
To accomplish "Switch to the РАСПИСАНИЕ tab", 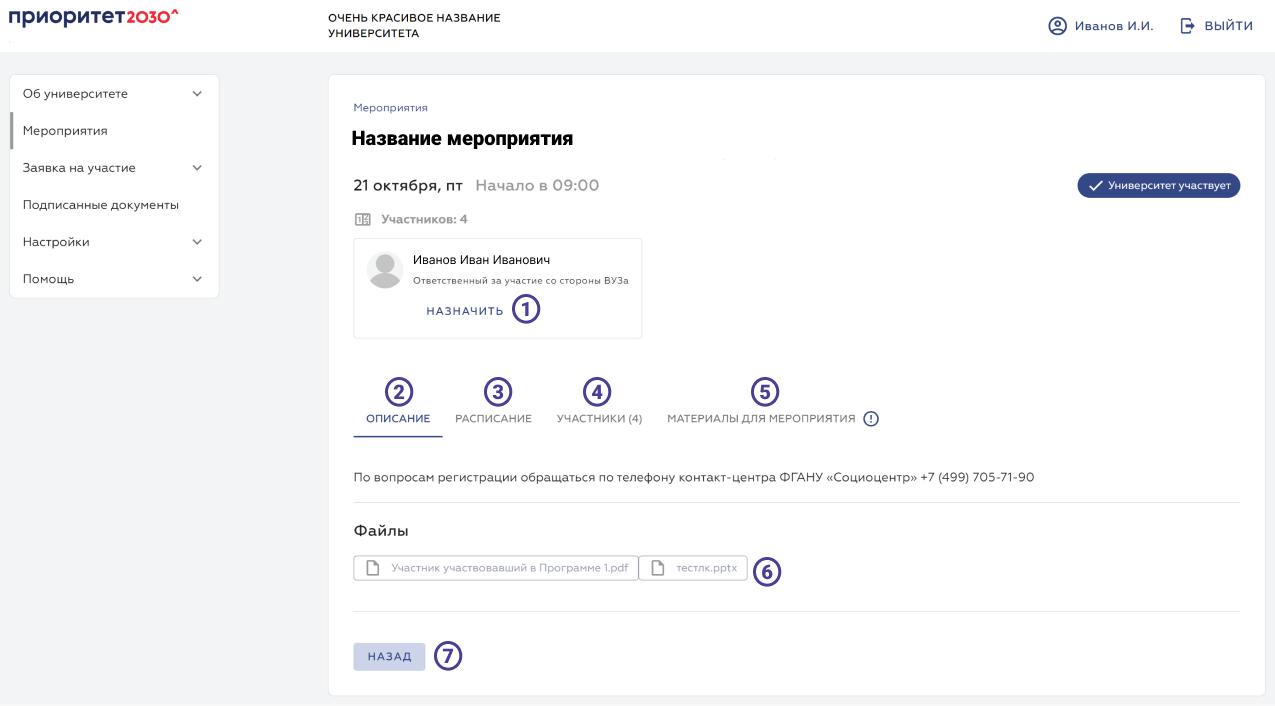I will pos(493,419).
